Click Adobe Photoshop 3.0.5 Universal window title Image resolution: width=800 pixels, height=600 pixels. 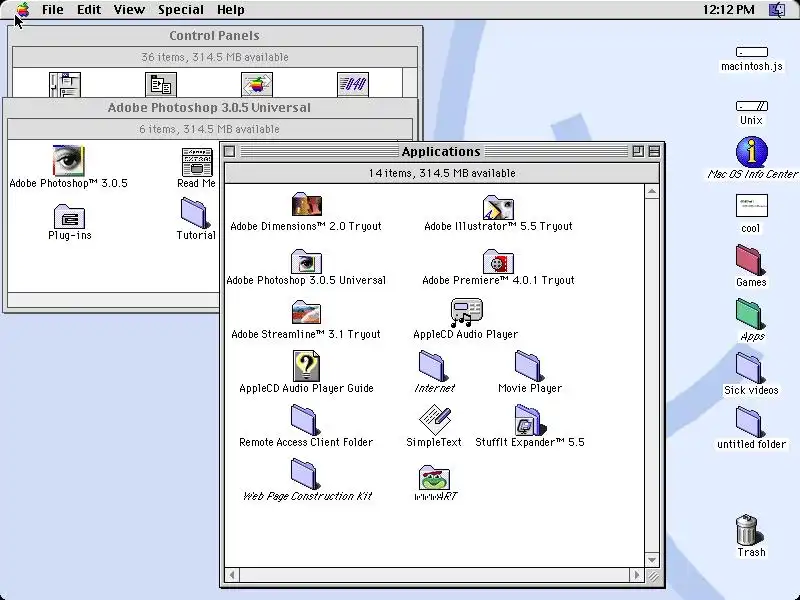pyautogui.click(x=209, y=108)
